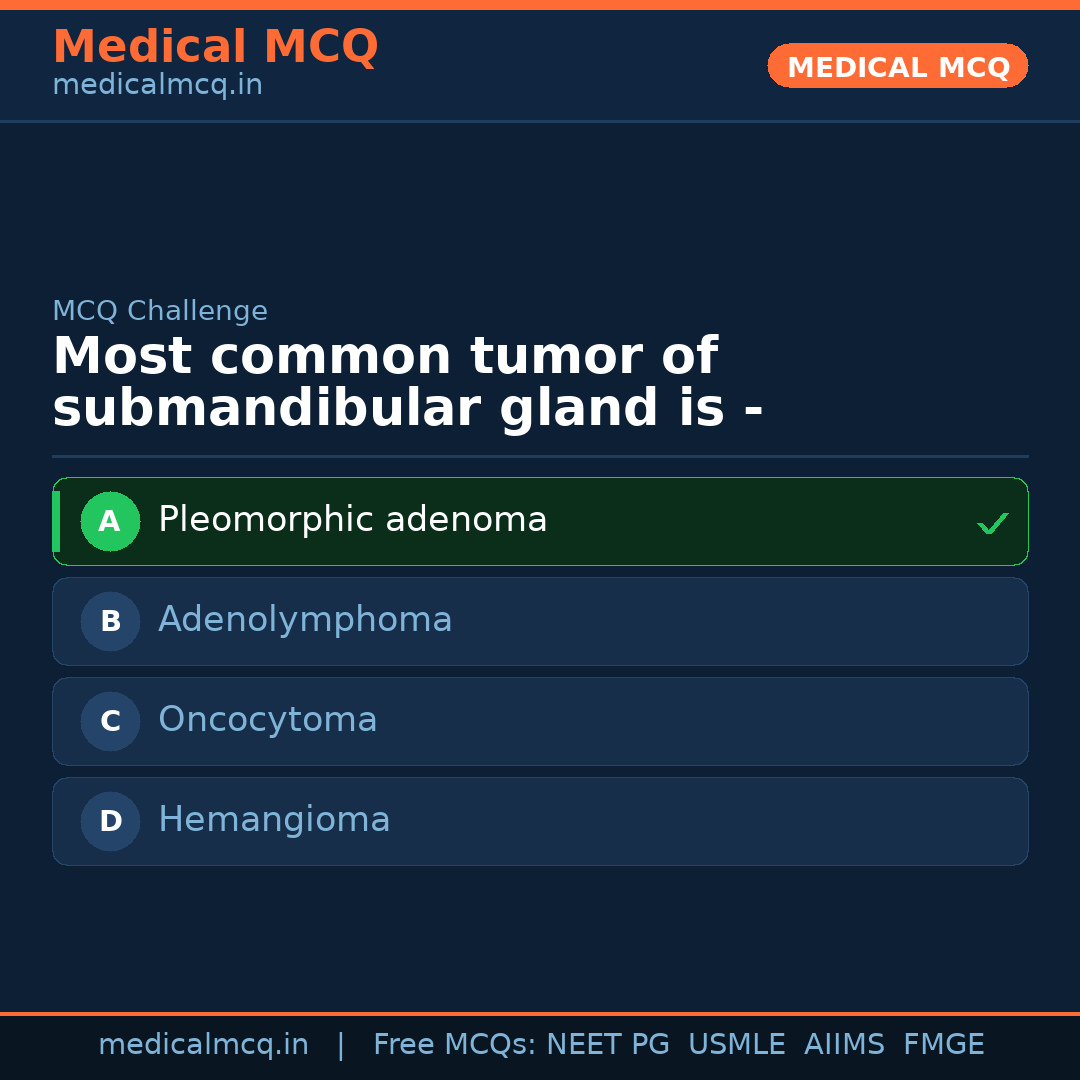Click the C letter badge circle
The height and width of the screenshot is (1080, 1080).
point(110,721)
